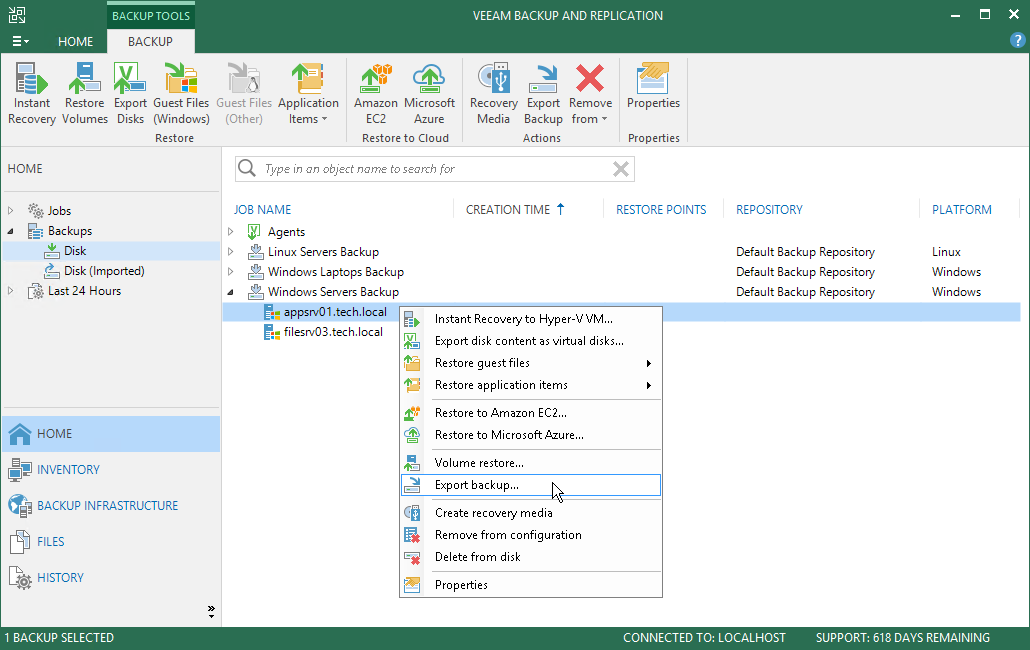
Task: Select the BACKUP ribbon tab
Action: coord(150,41)
